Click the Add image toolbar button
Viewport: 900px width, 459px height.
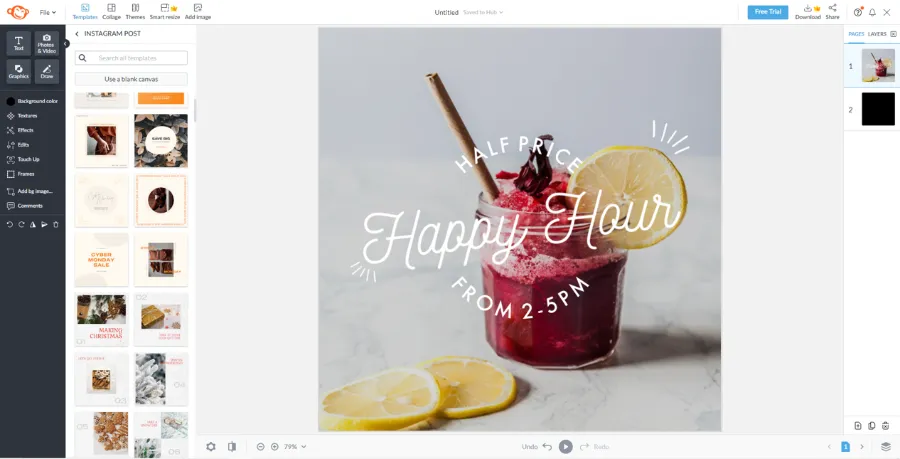click(198, 11)
